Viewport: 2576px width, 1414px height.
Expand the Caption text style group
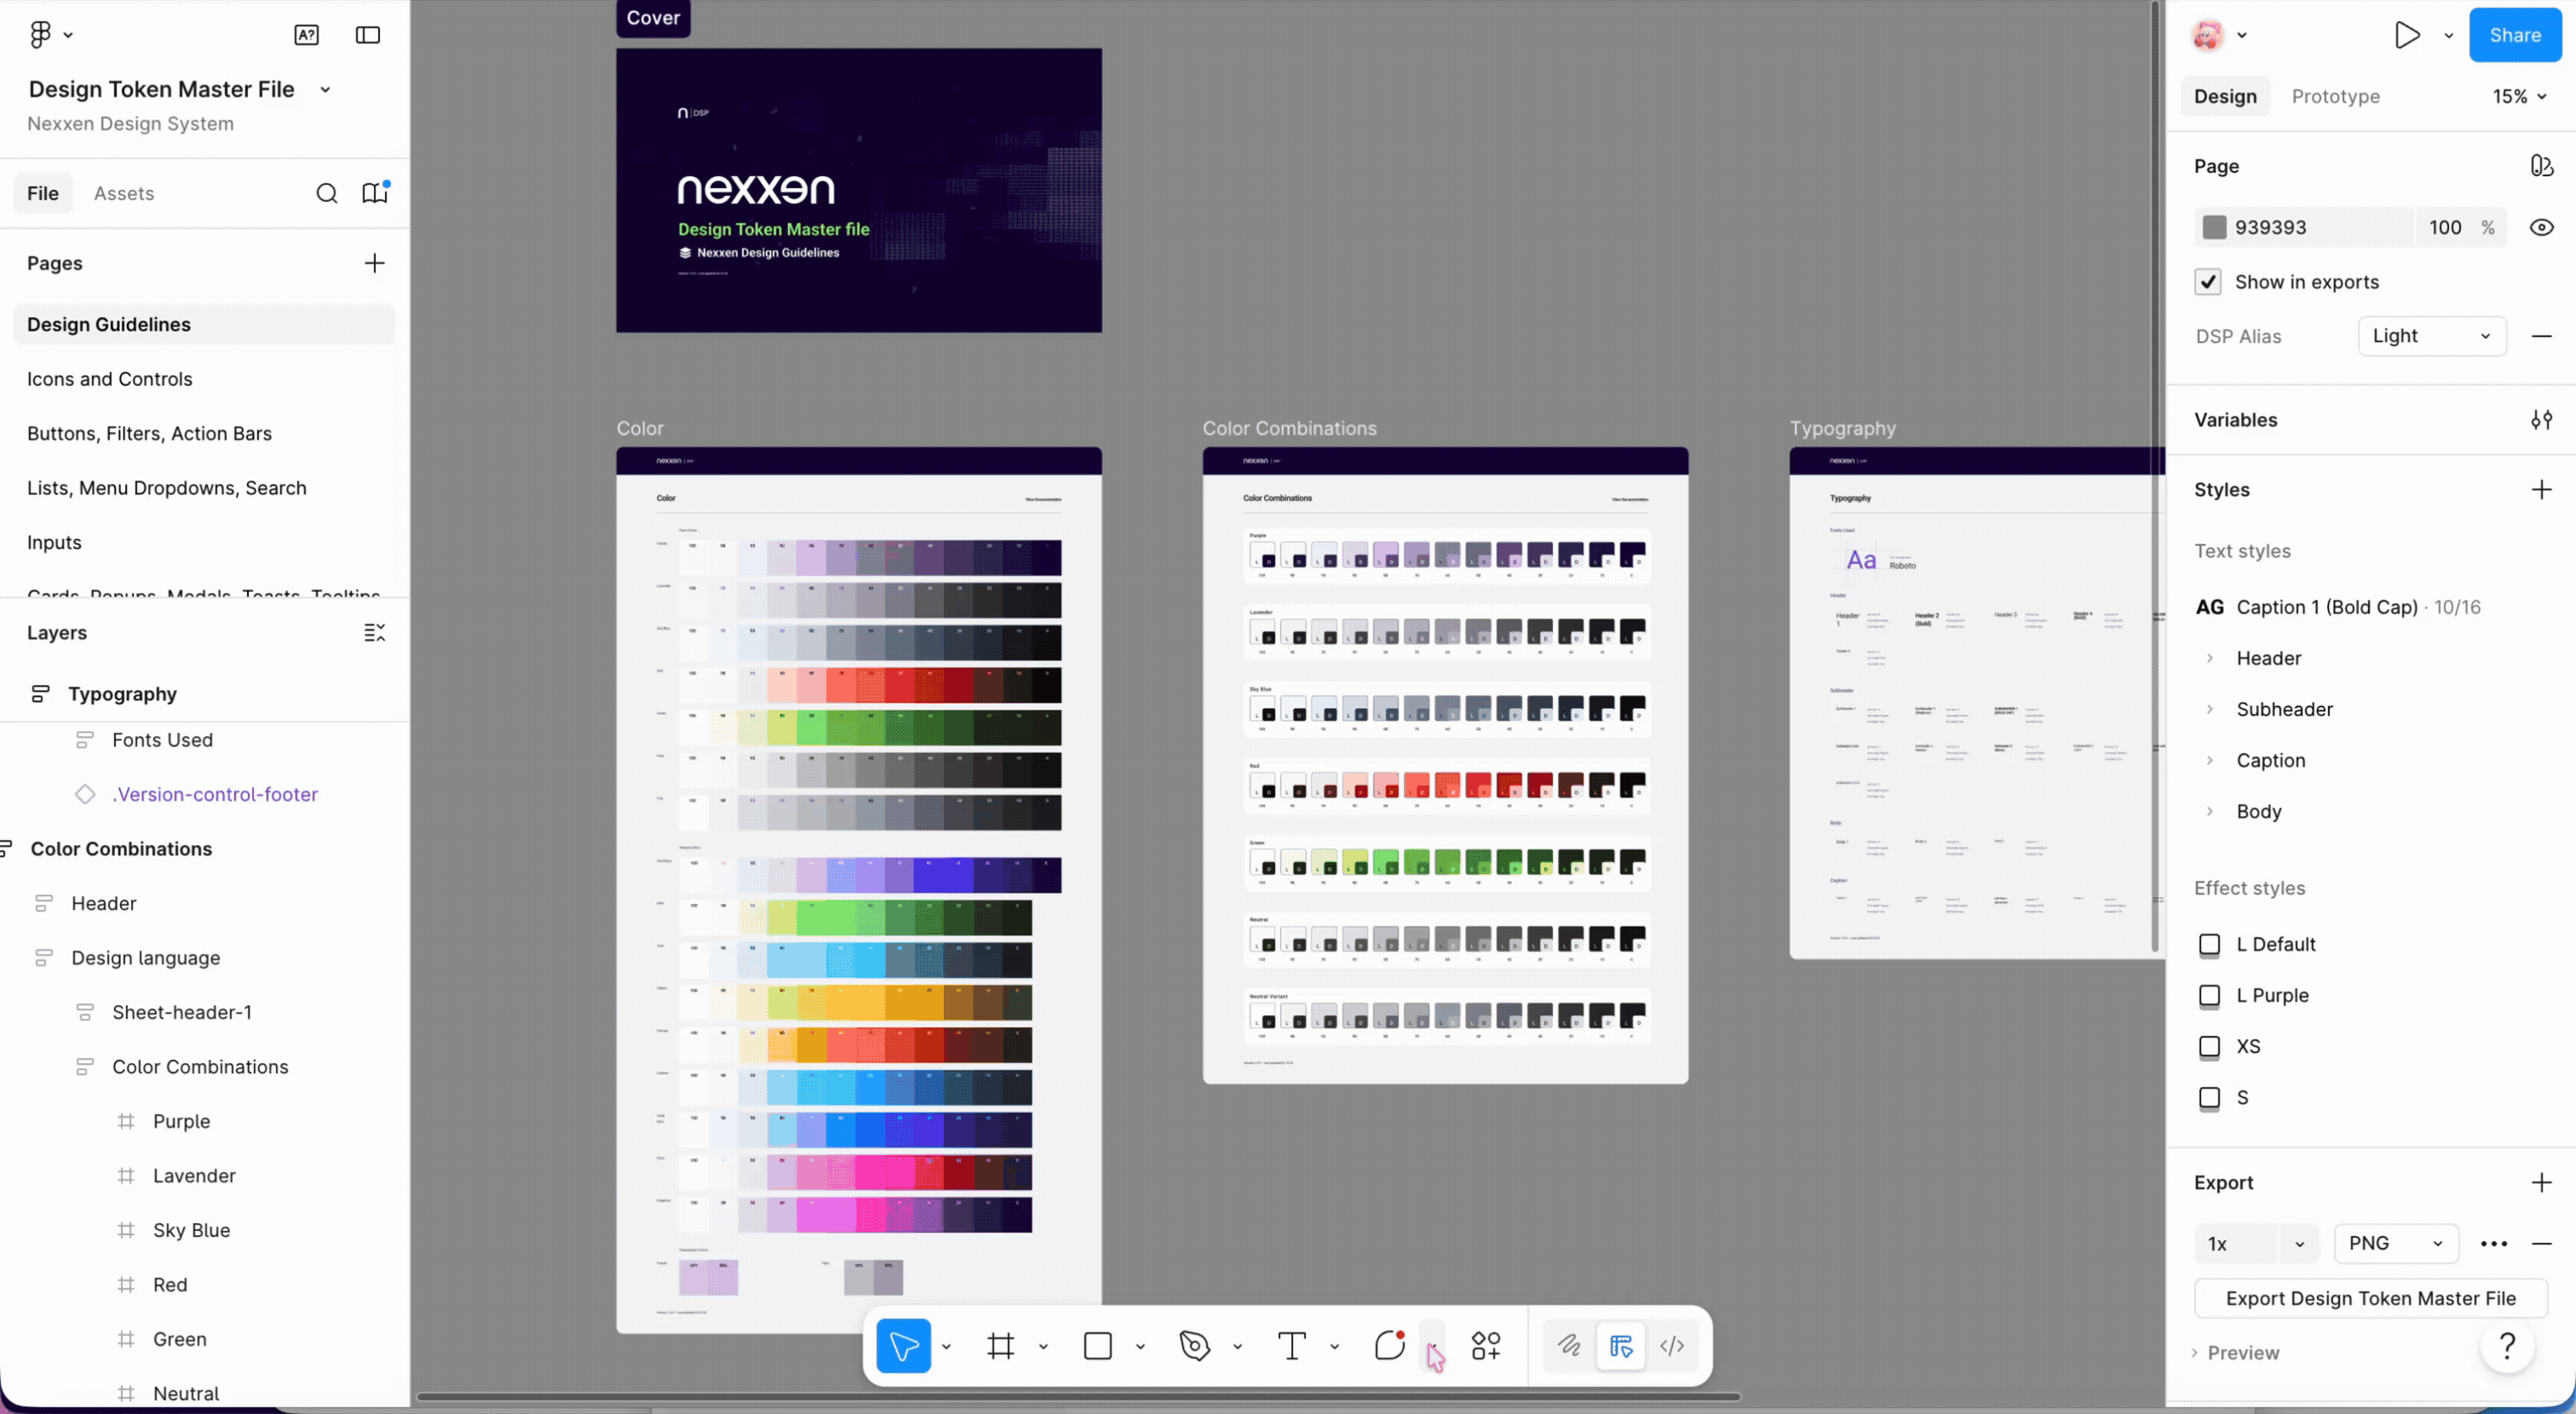2209,761
